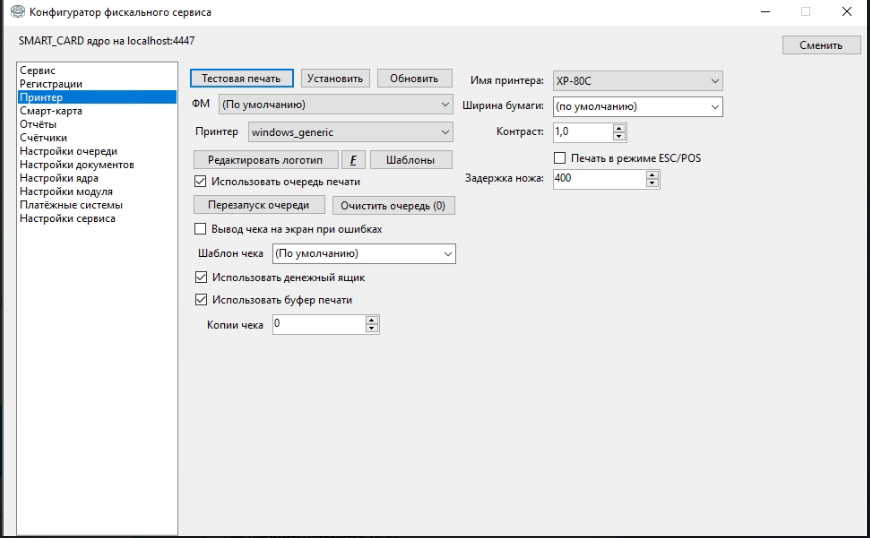Click the 'Задержка ножа' value field

click(600, 179)
